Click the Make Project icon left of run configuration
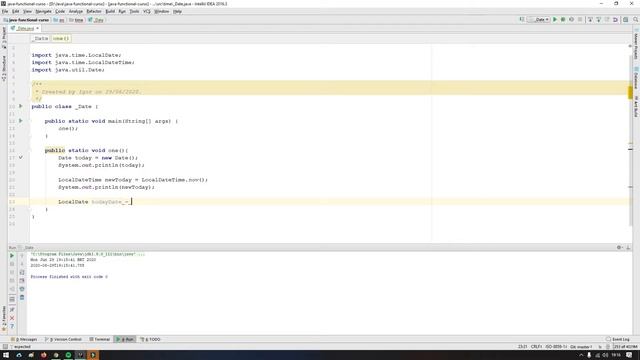Screen dimensions: 640x360 tap(522, 20)
